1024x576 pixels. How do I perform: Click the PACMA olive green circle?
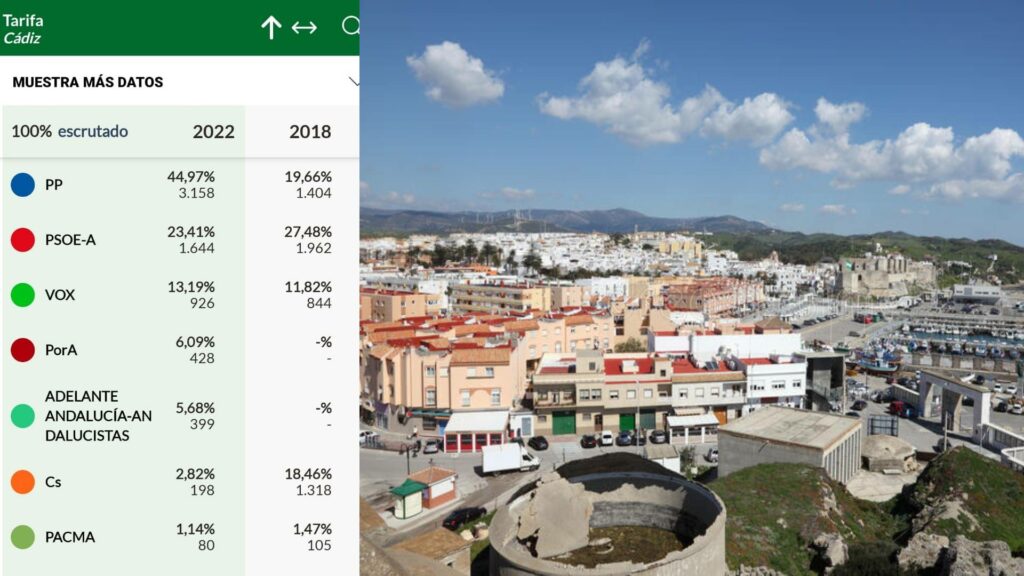[23, 537]
